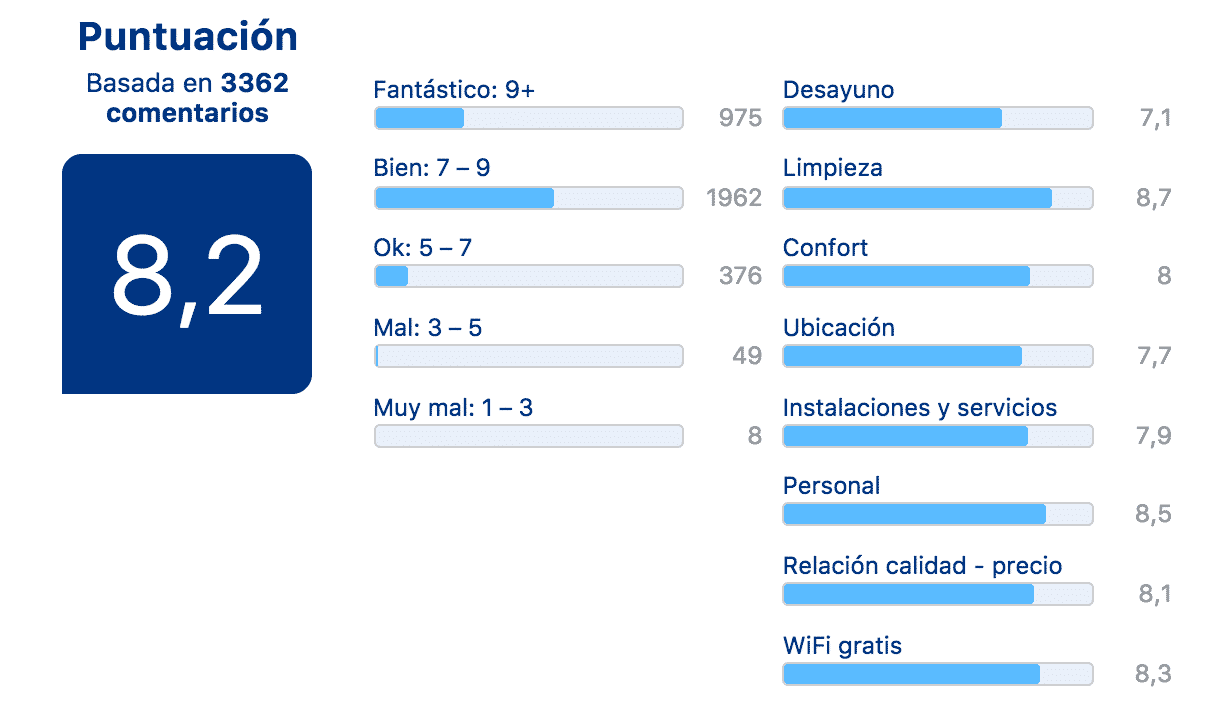
Task: Click the Ok: 5 – 7 rating bar
Action: [x=529, y=276]
